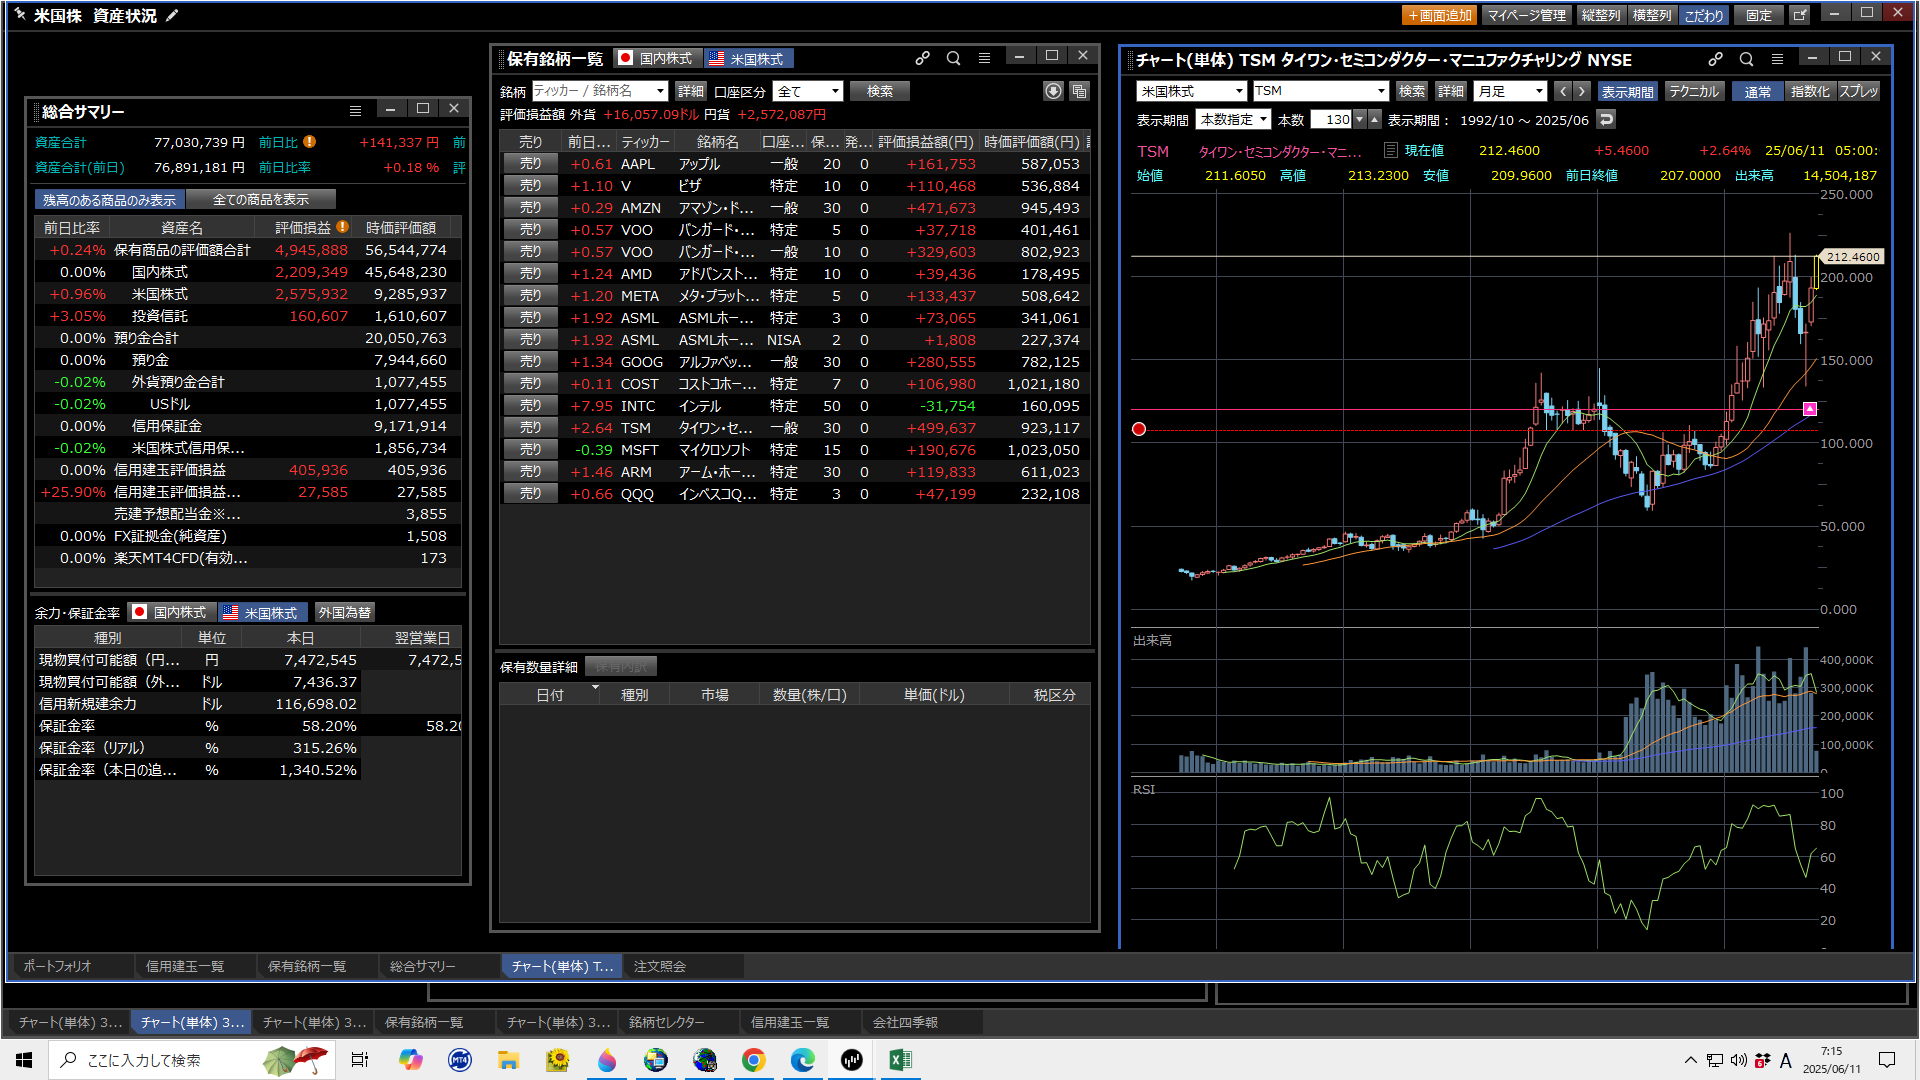Open the hamburger menu in TSM chart header
The image size is (1920, 1080).
pyautogui.click(x=1777, y=59)
